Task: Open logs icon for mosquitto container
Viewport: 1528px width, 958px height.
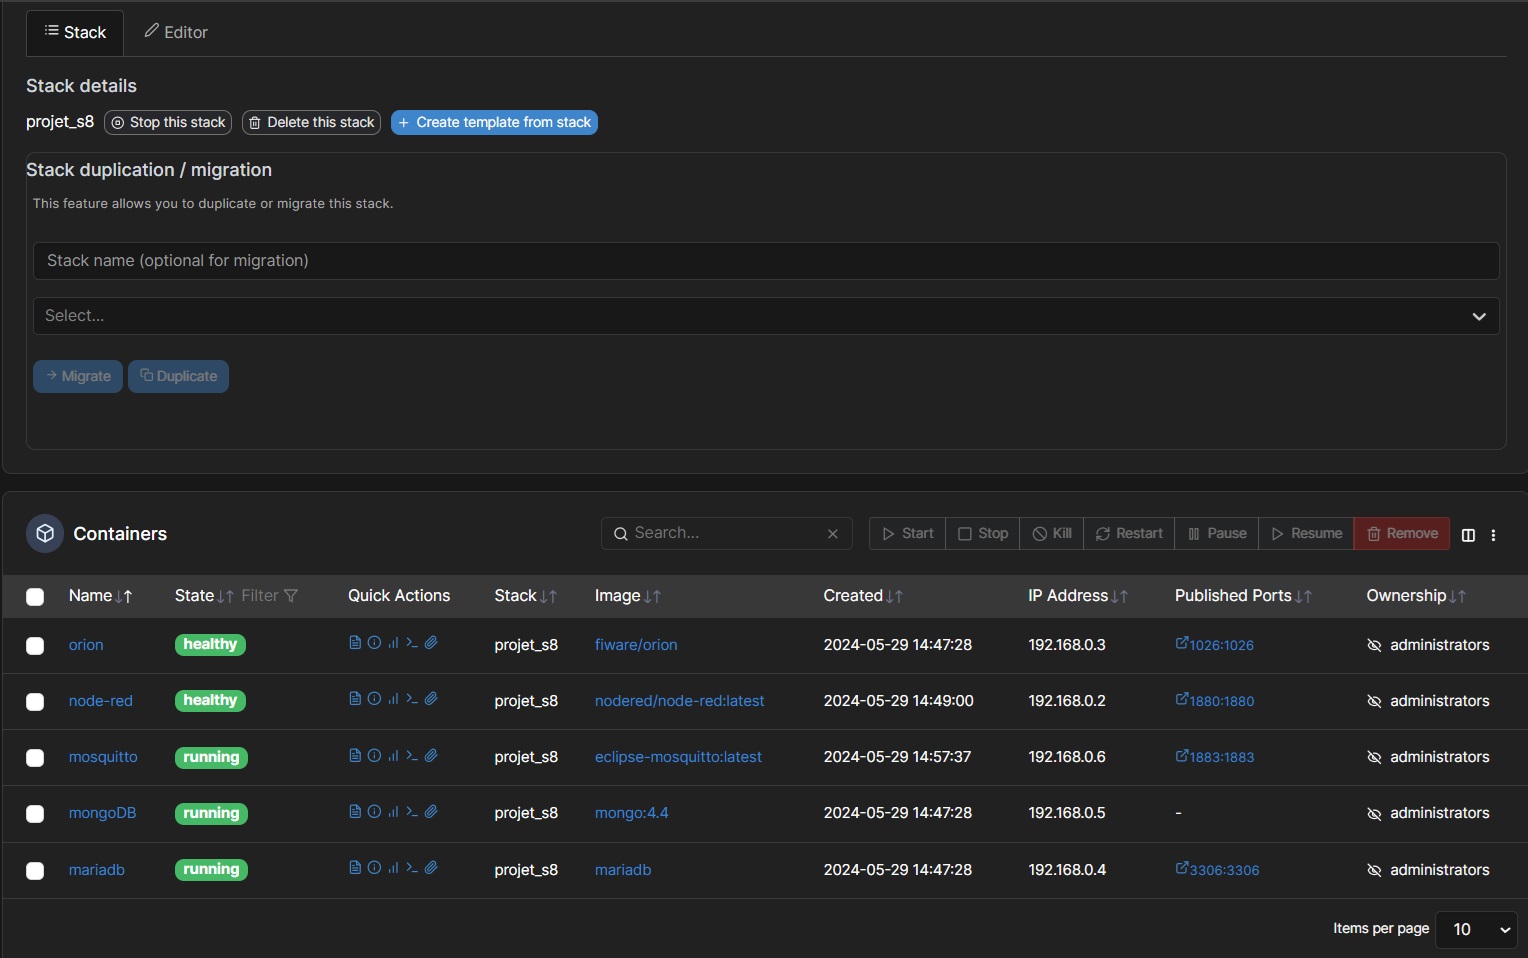Action: click(x=355, y=756)
